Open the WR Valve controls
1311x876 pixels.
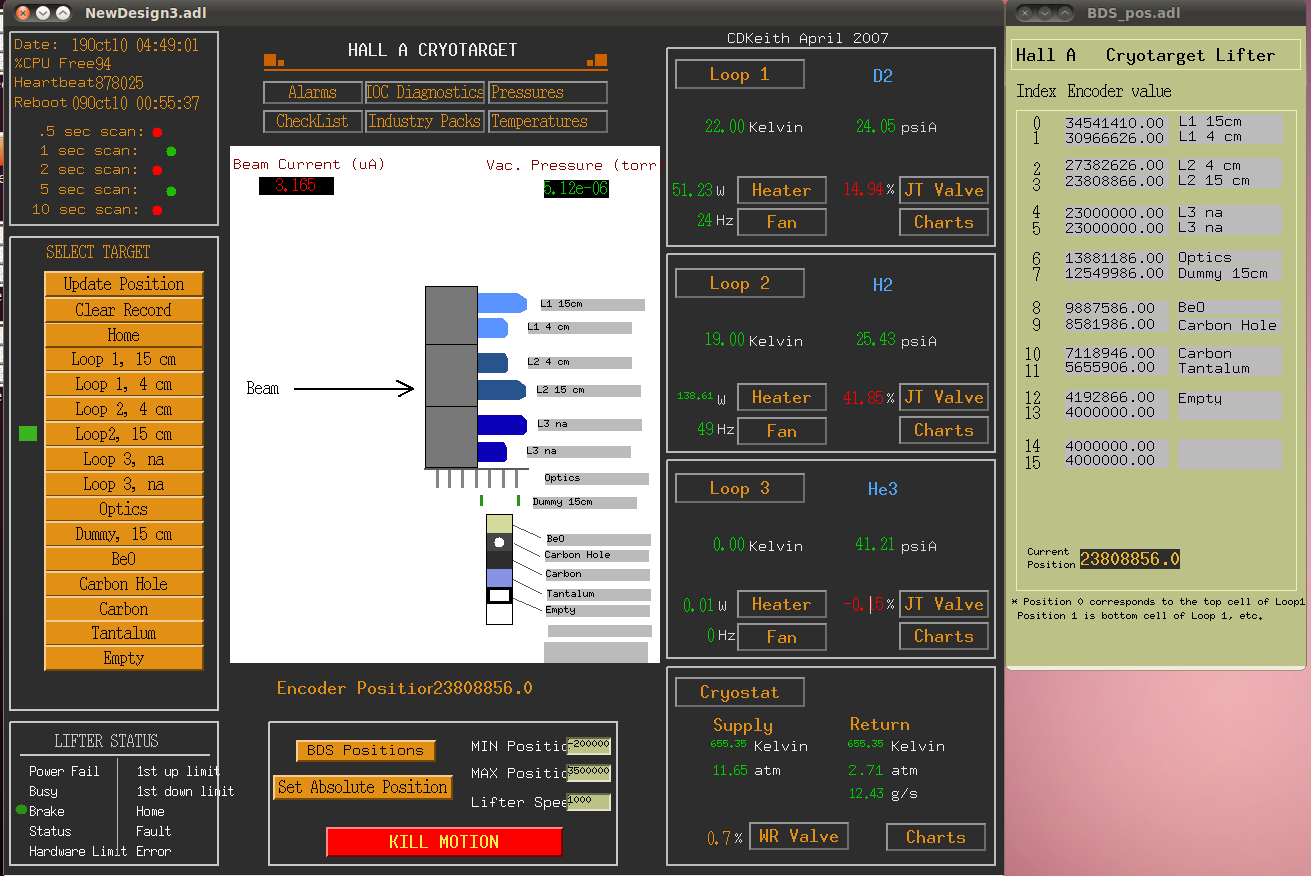point(798,836)
